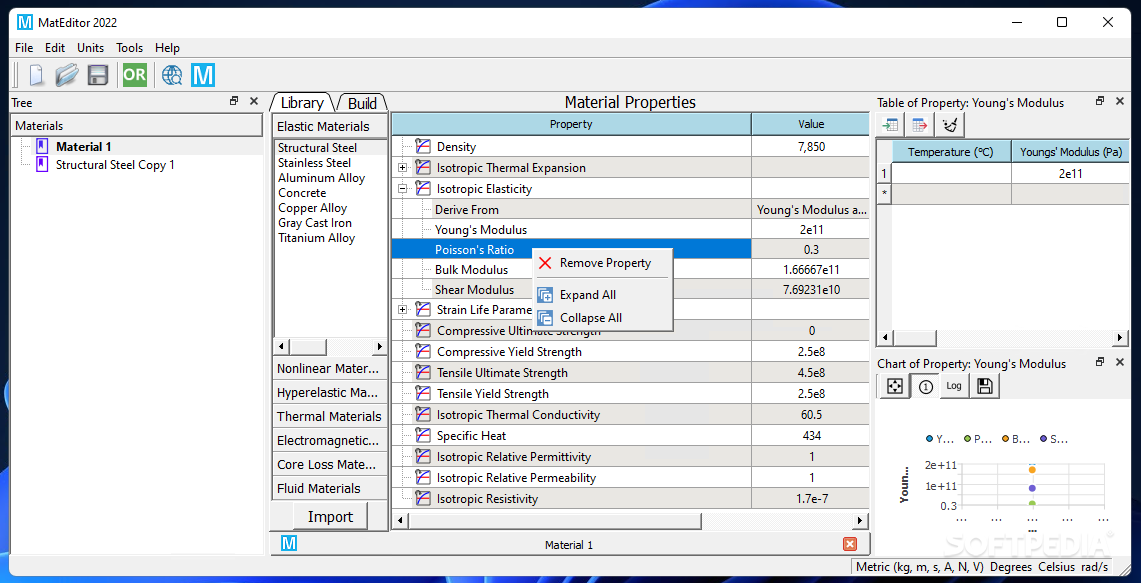The height and width of the screenshot is (583, 1141).
Task: Close the Tree panel
Action: click(x=253, y=102)
